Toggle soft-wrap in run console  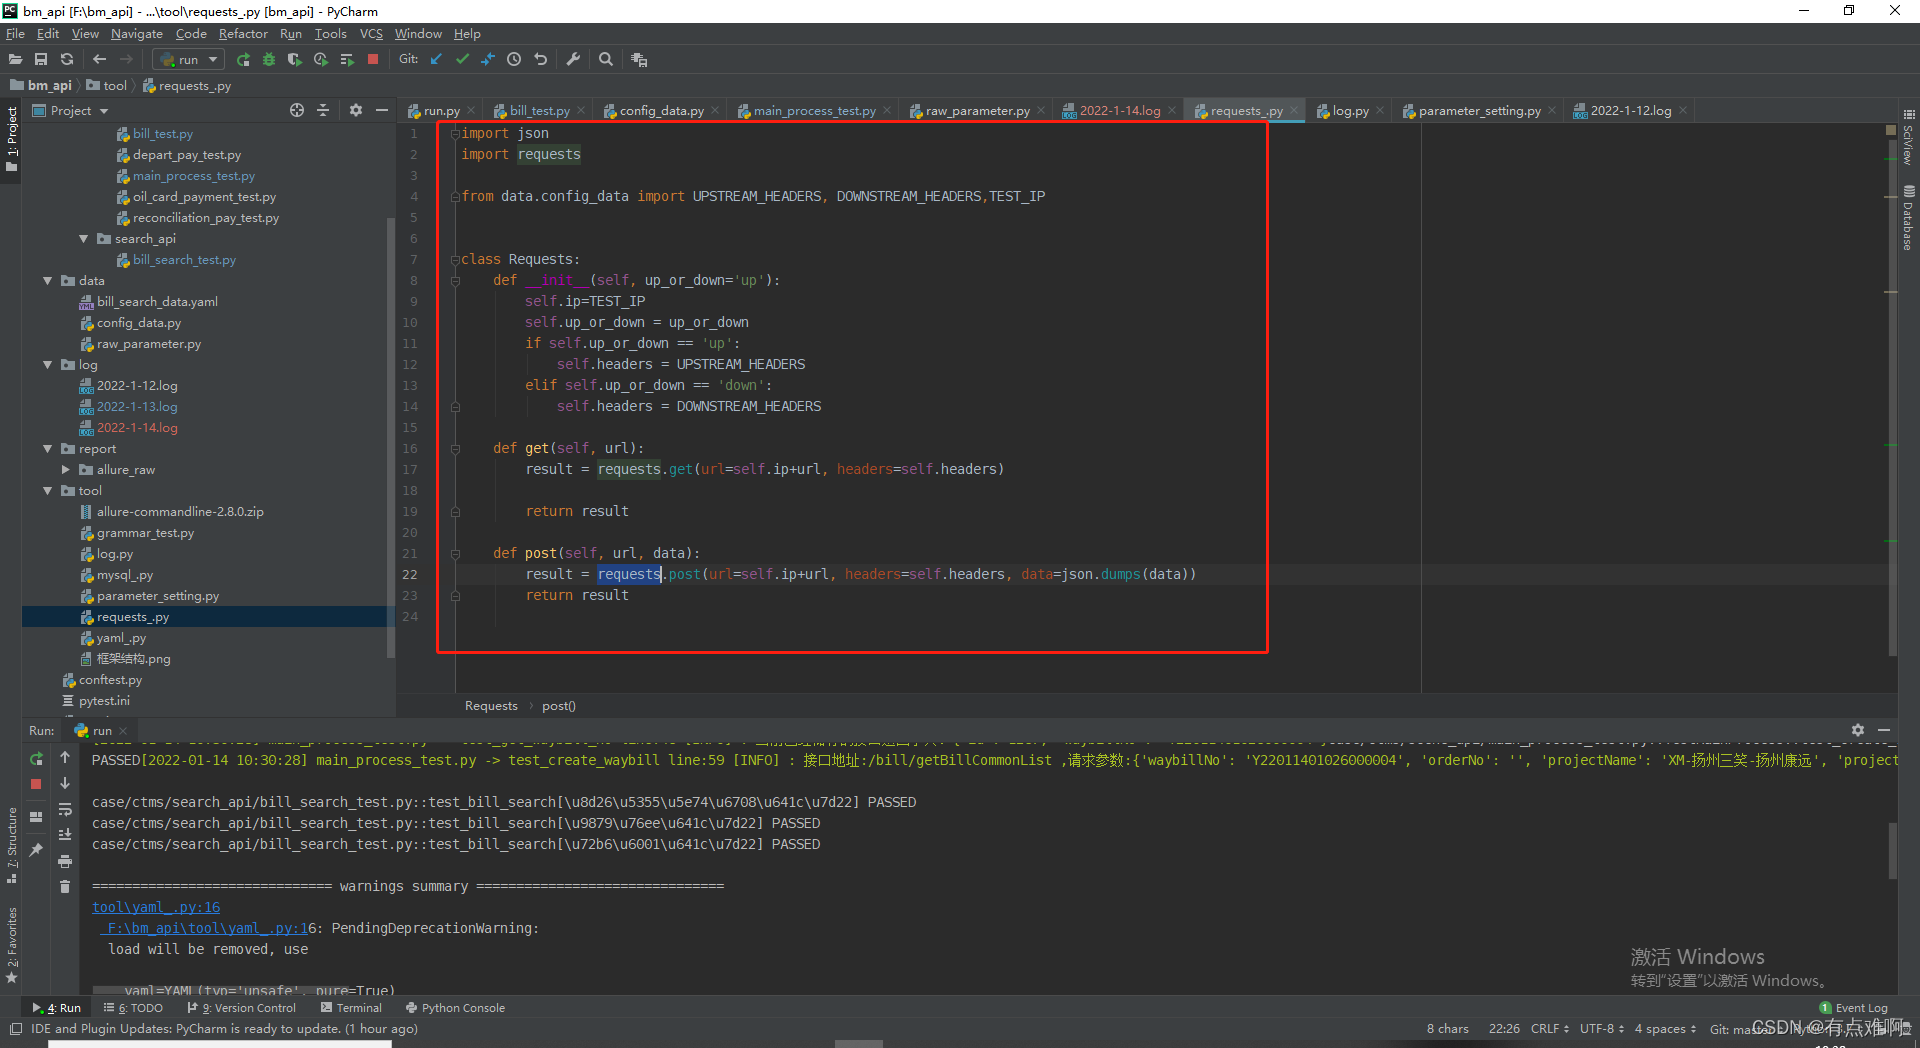click(x=65, y=809)
